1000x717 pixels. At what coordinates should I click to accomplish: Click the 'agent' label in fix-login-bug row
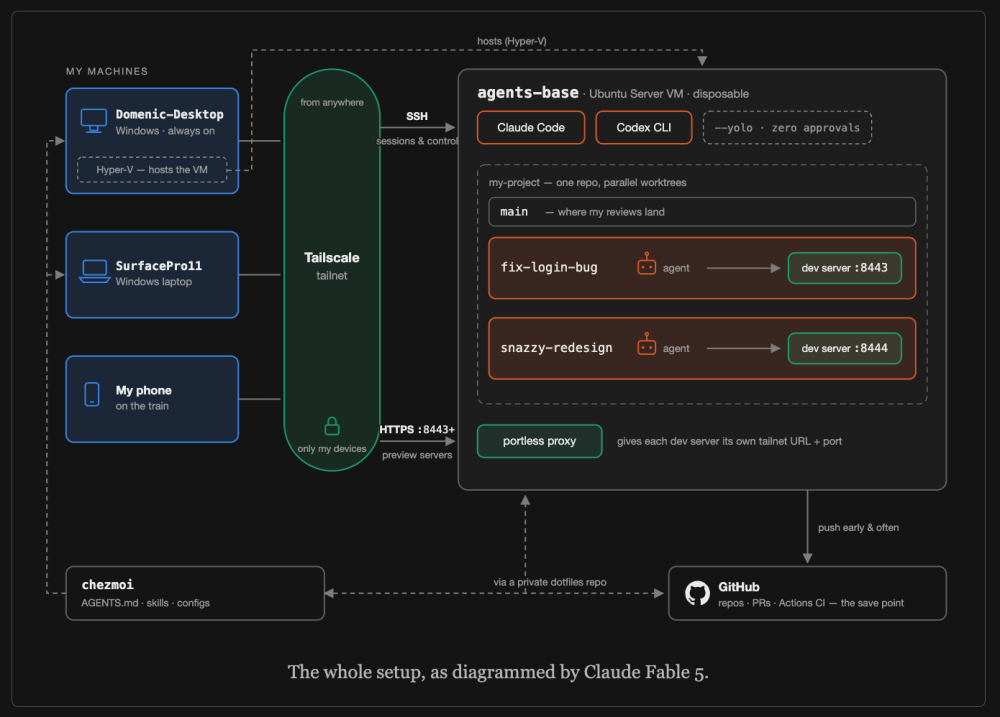(x=676, y=268)
